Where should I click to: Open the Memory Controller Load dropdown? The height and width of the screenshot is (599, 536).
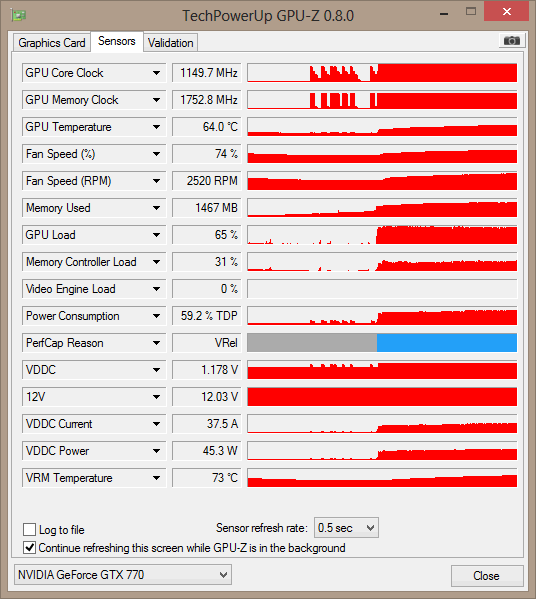click(x=156, y=262)
